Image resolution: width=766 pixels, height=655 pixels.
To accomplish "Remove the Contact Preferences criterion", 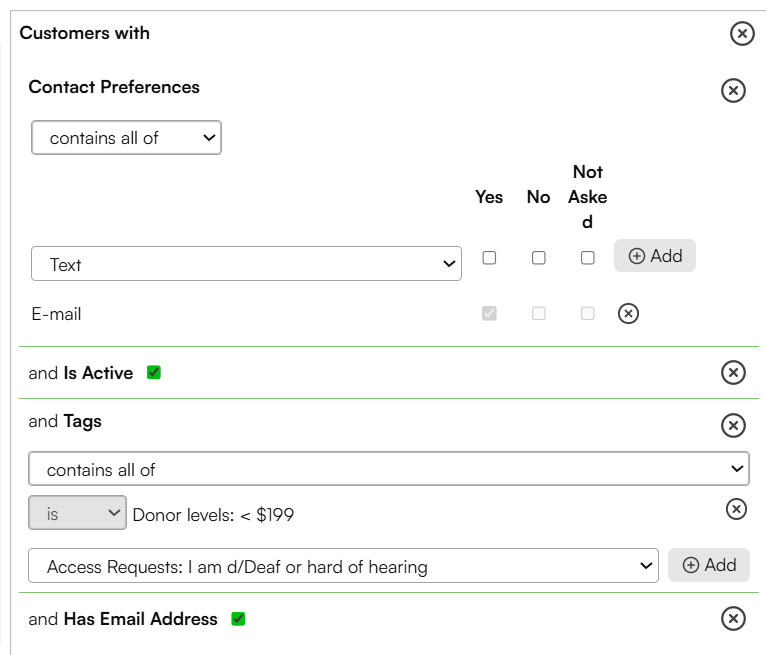I will [x=733, y=90].
